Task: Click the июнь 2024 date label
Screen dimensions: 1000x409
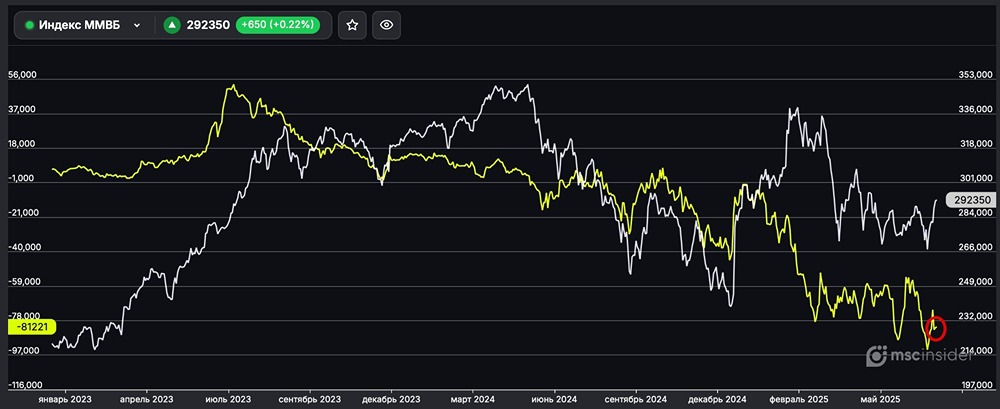Action: click(554, 399)
